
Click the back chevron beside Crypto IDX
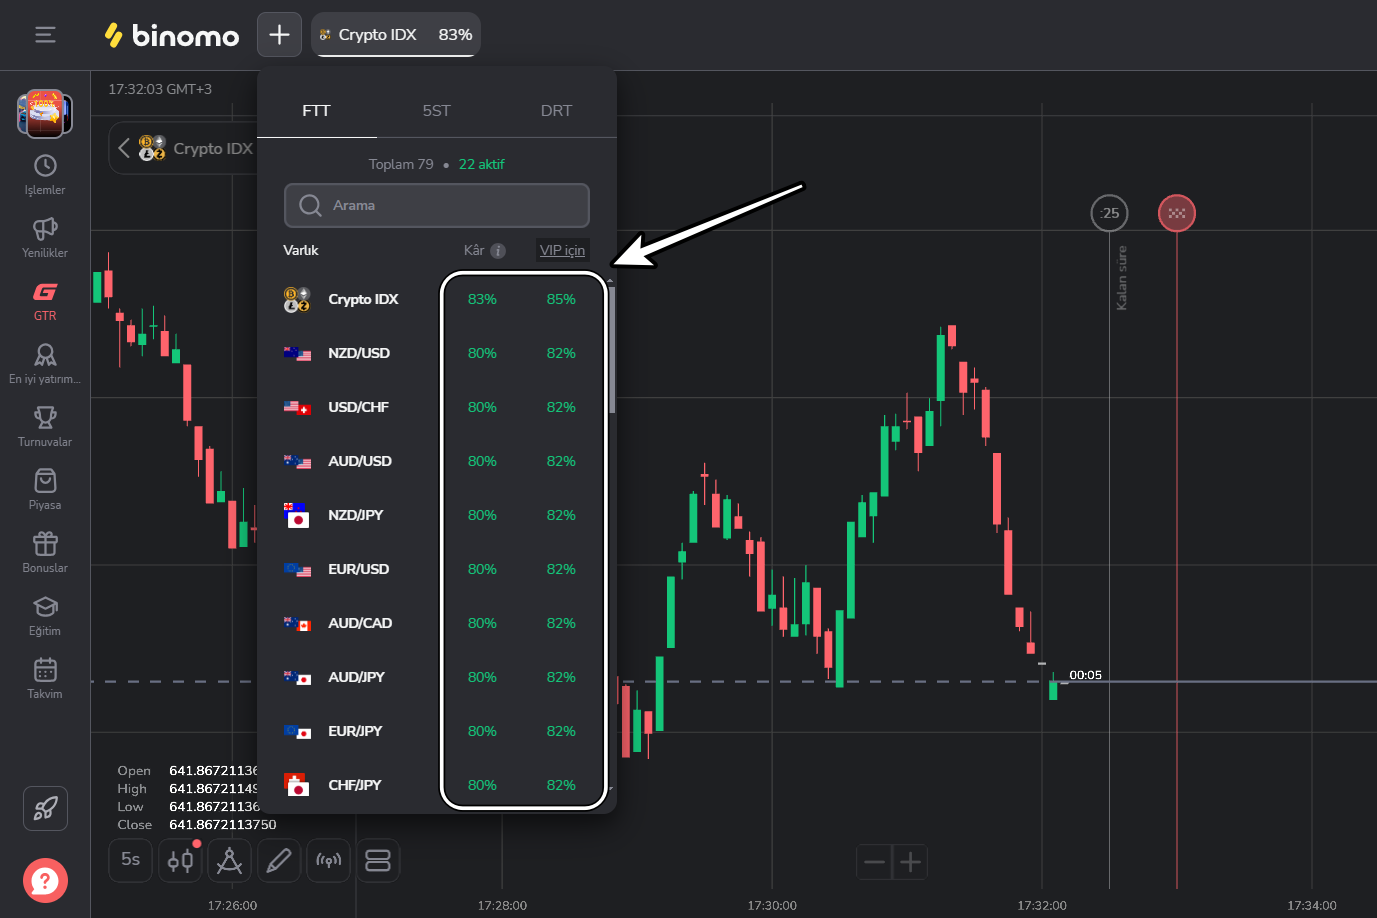tap(124, 149)
